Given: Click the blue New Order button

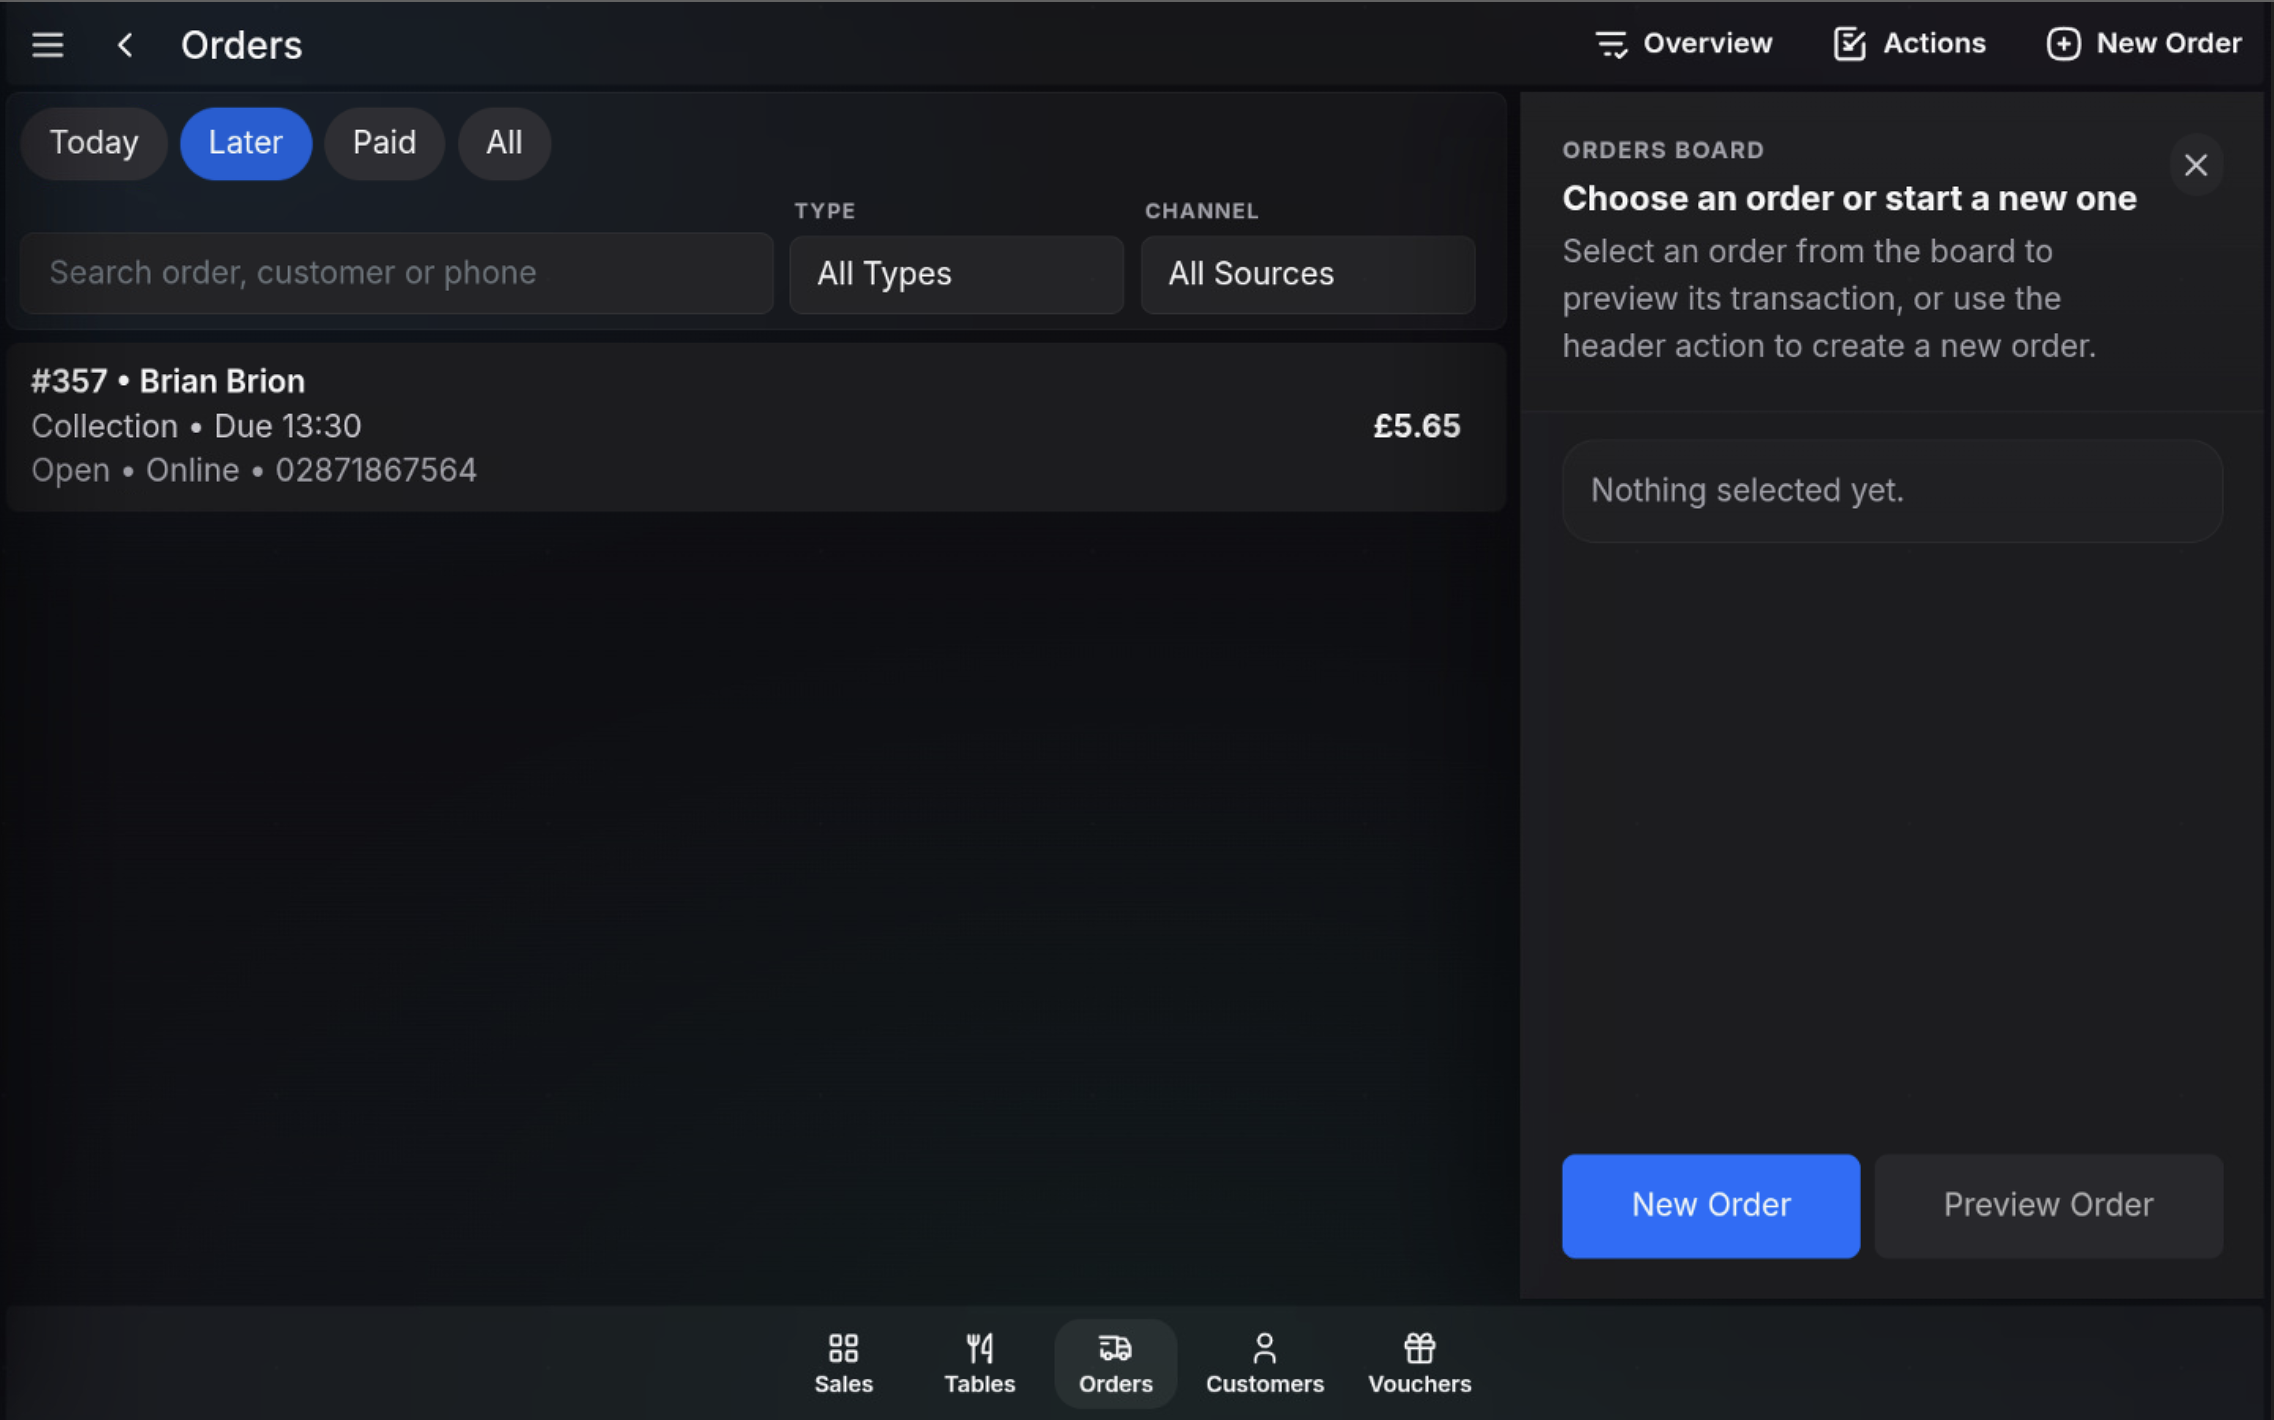Looking at the screenshot, I should [x=1710, y=1205].
